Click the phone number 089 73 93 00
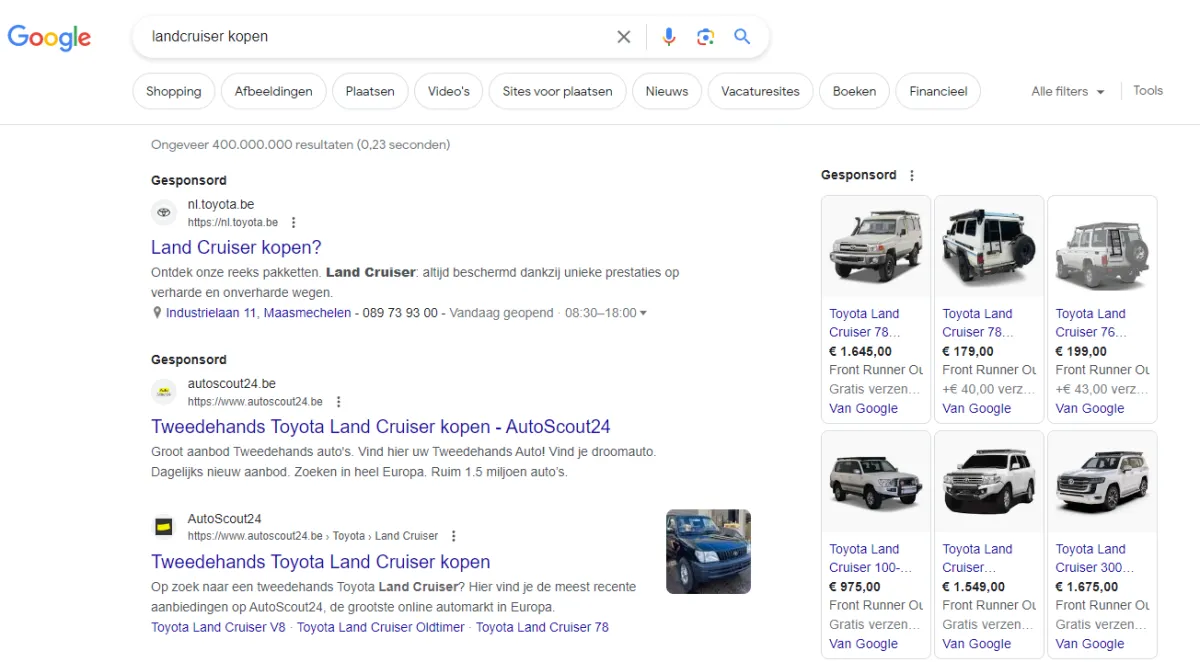The width and height of the screenshot is (1200, 662). pyautogui.click(x=398, y=313)
